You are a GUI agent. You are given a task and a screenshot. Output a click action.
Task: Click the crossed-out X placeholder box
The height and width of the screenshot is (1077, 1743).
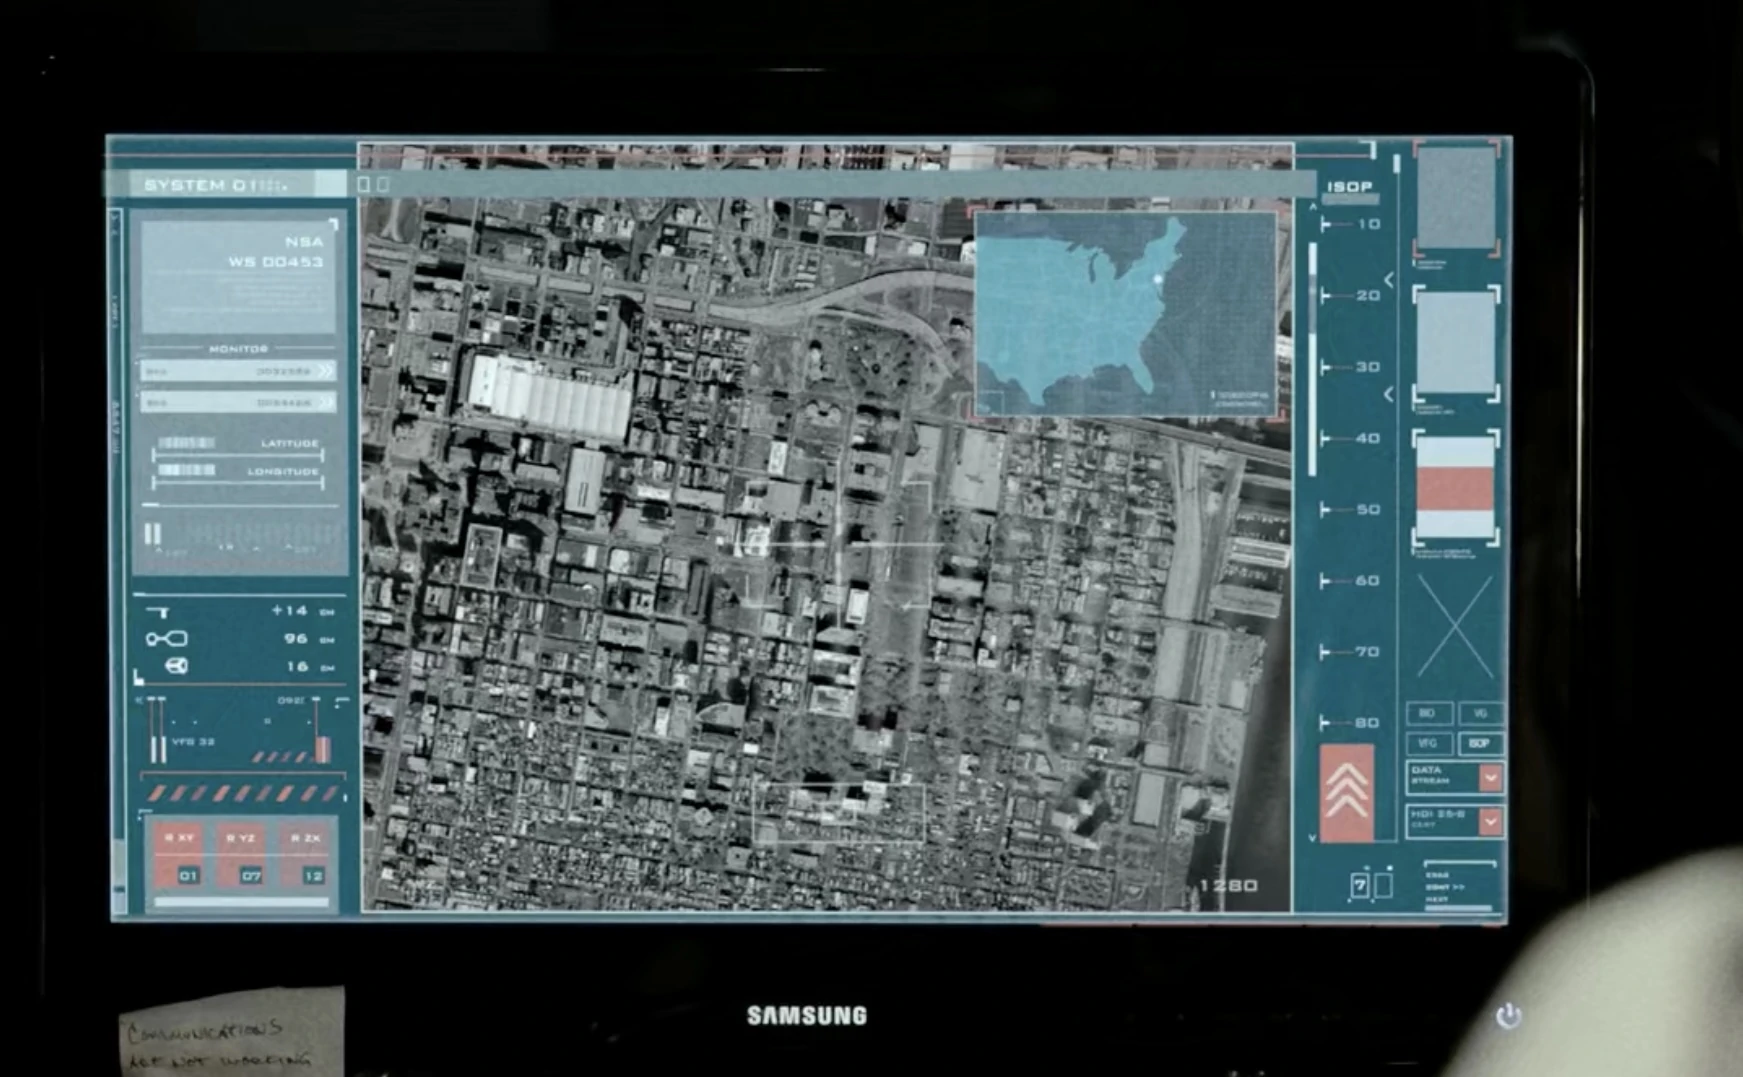tap(1455, 627)
